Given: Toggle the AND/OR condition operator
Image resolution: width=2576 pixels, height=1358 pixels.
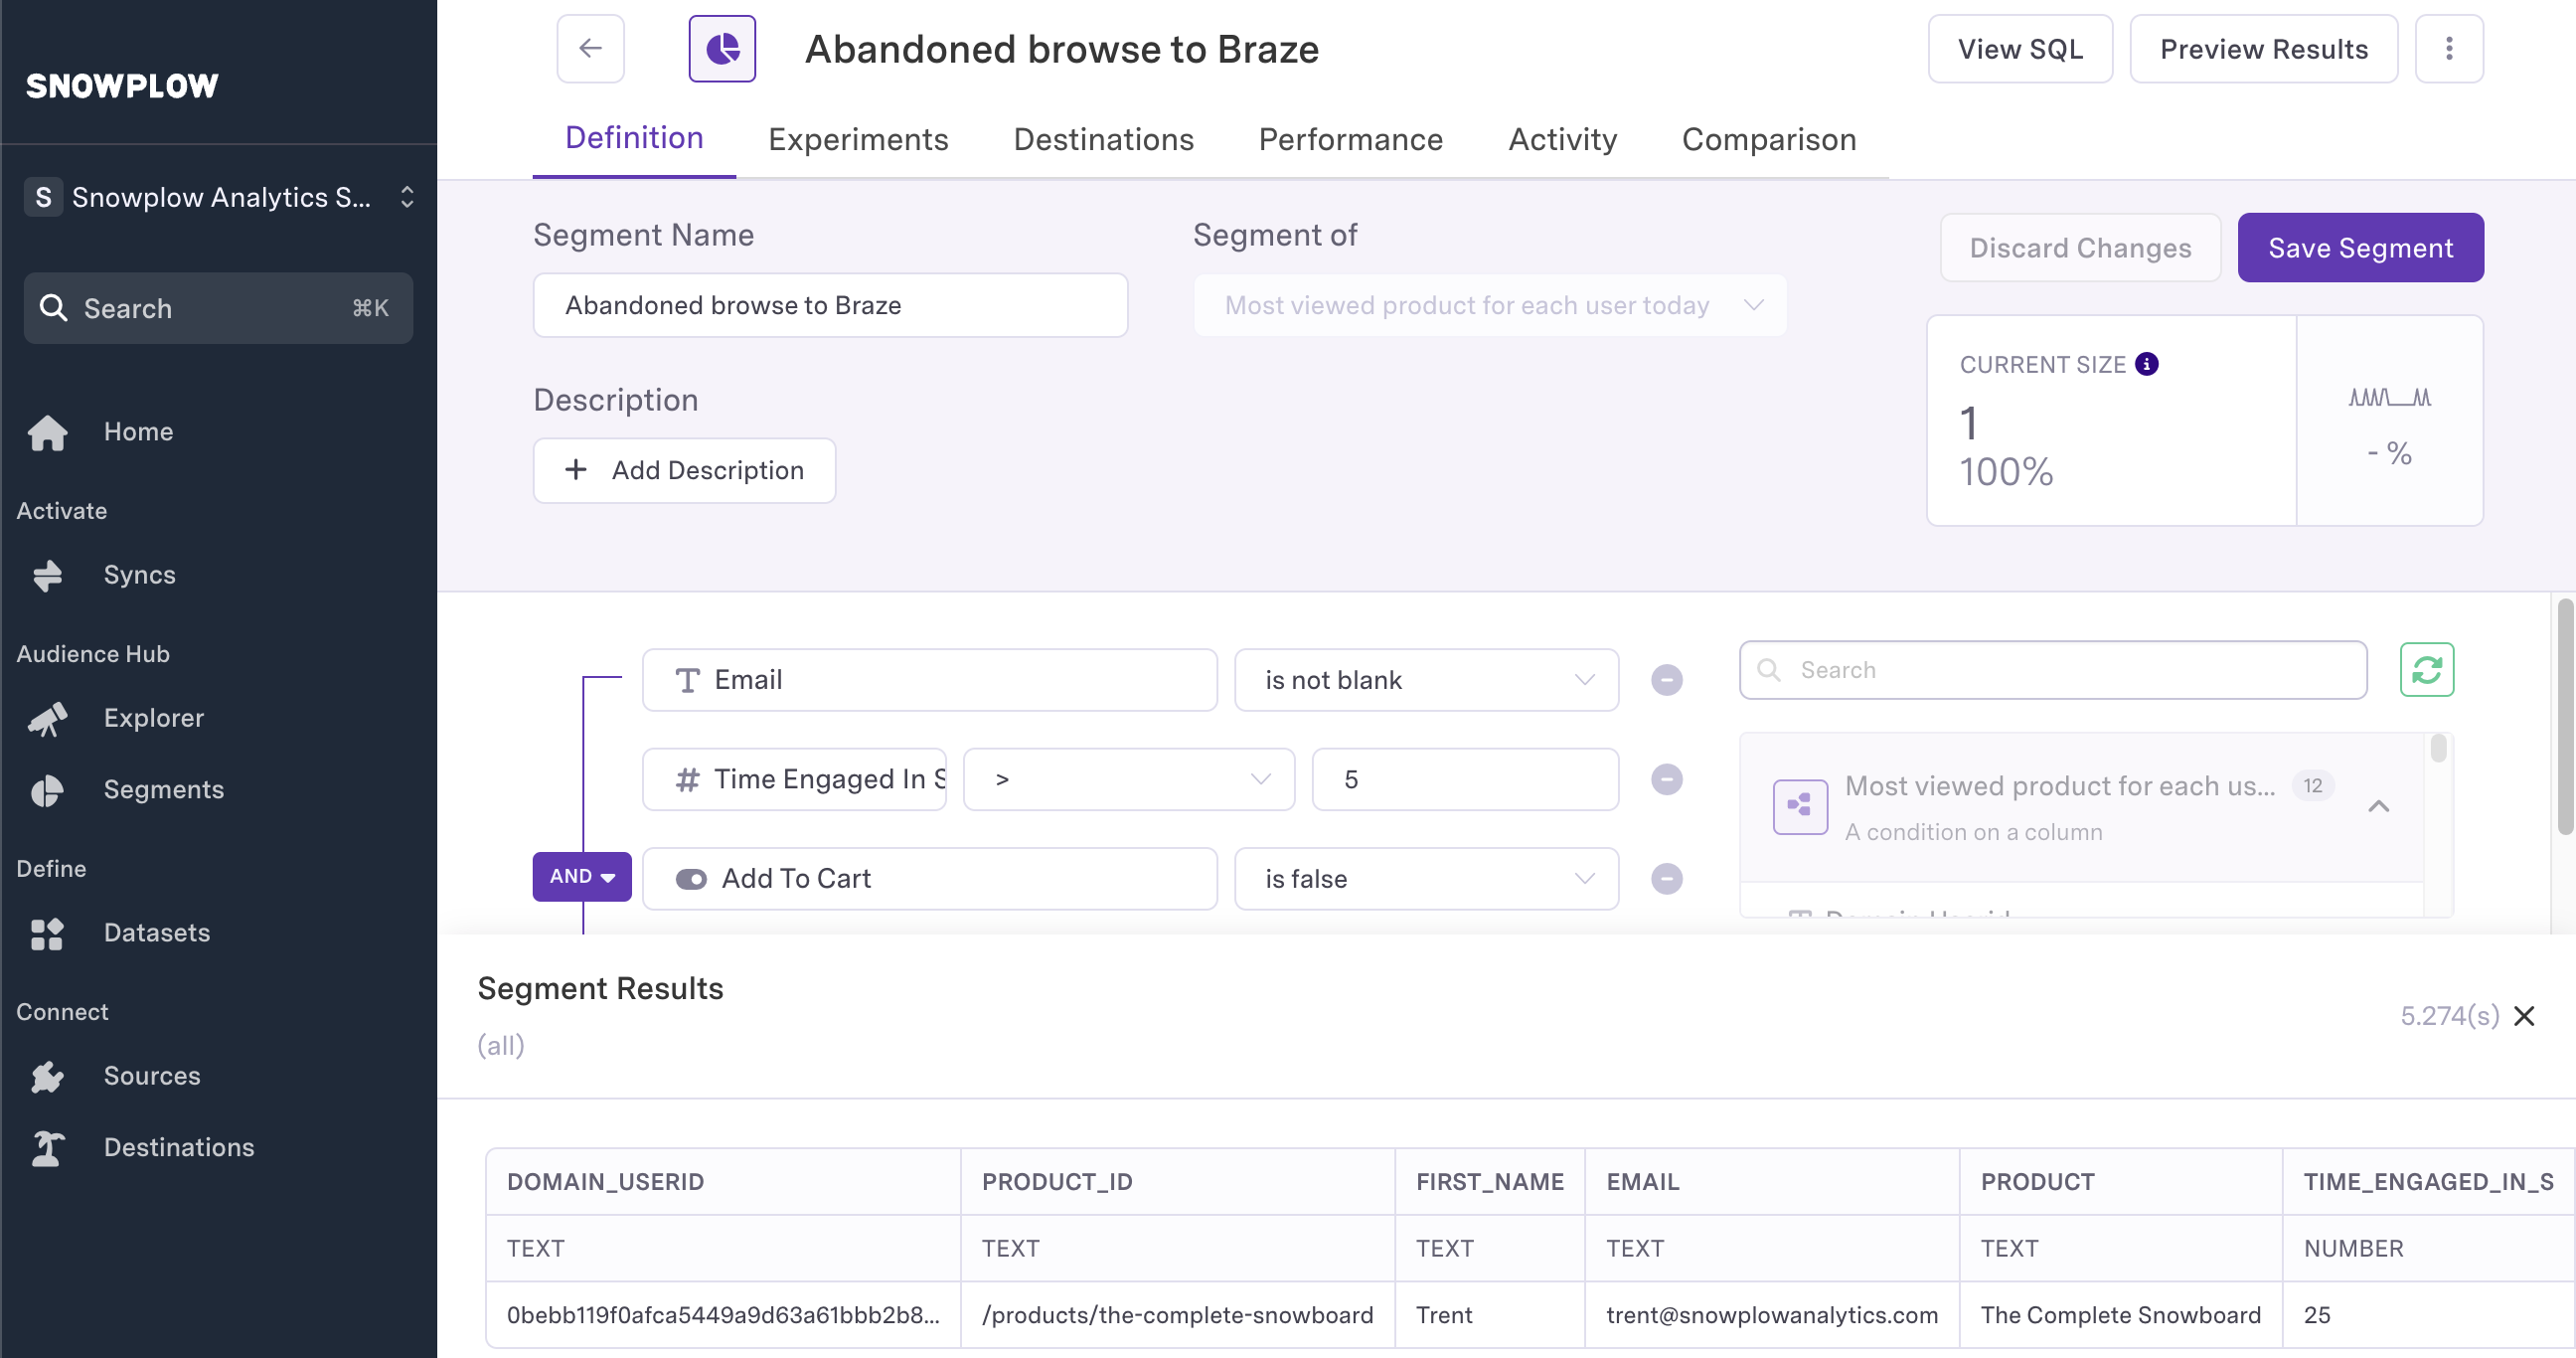Looking at the screenshot, I should (581, 876).
